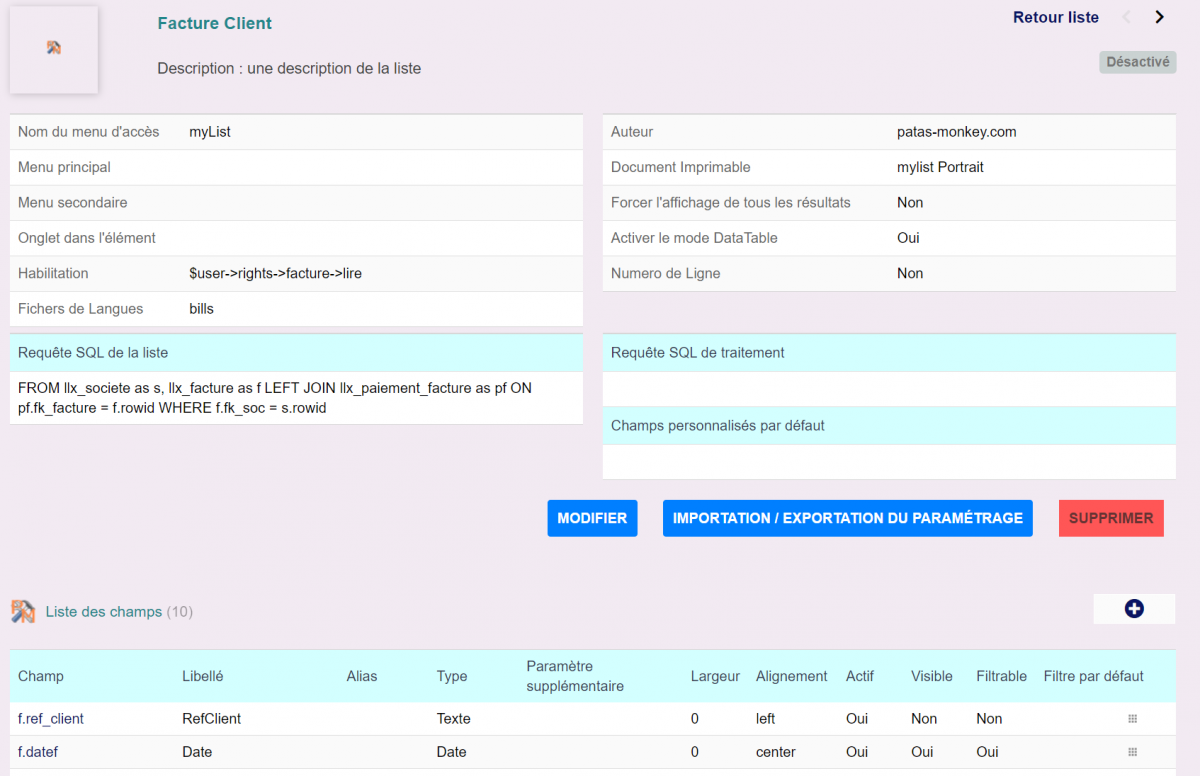Open Importation / Exportation du paramétrage

click(847, 518)
